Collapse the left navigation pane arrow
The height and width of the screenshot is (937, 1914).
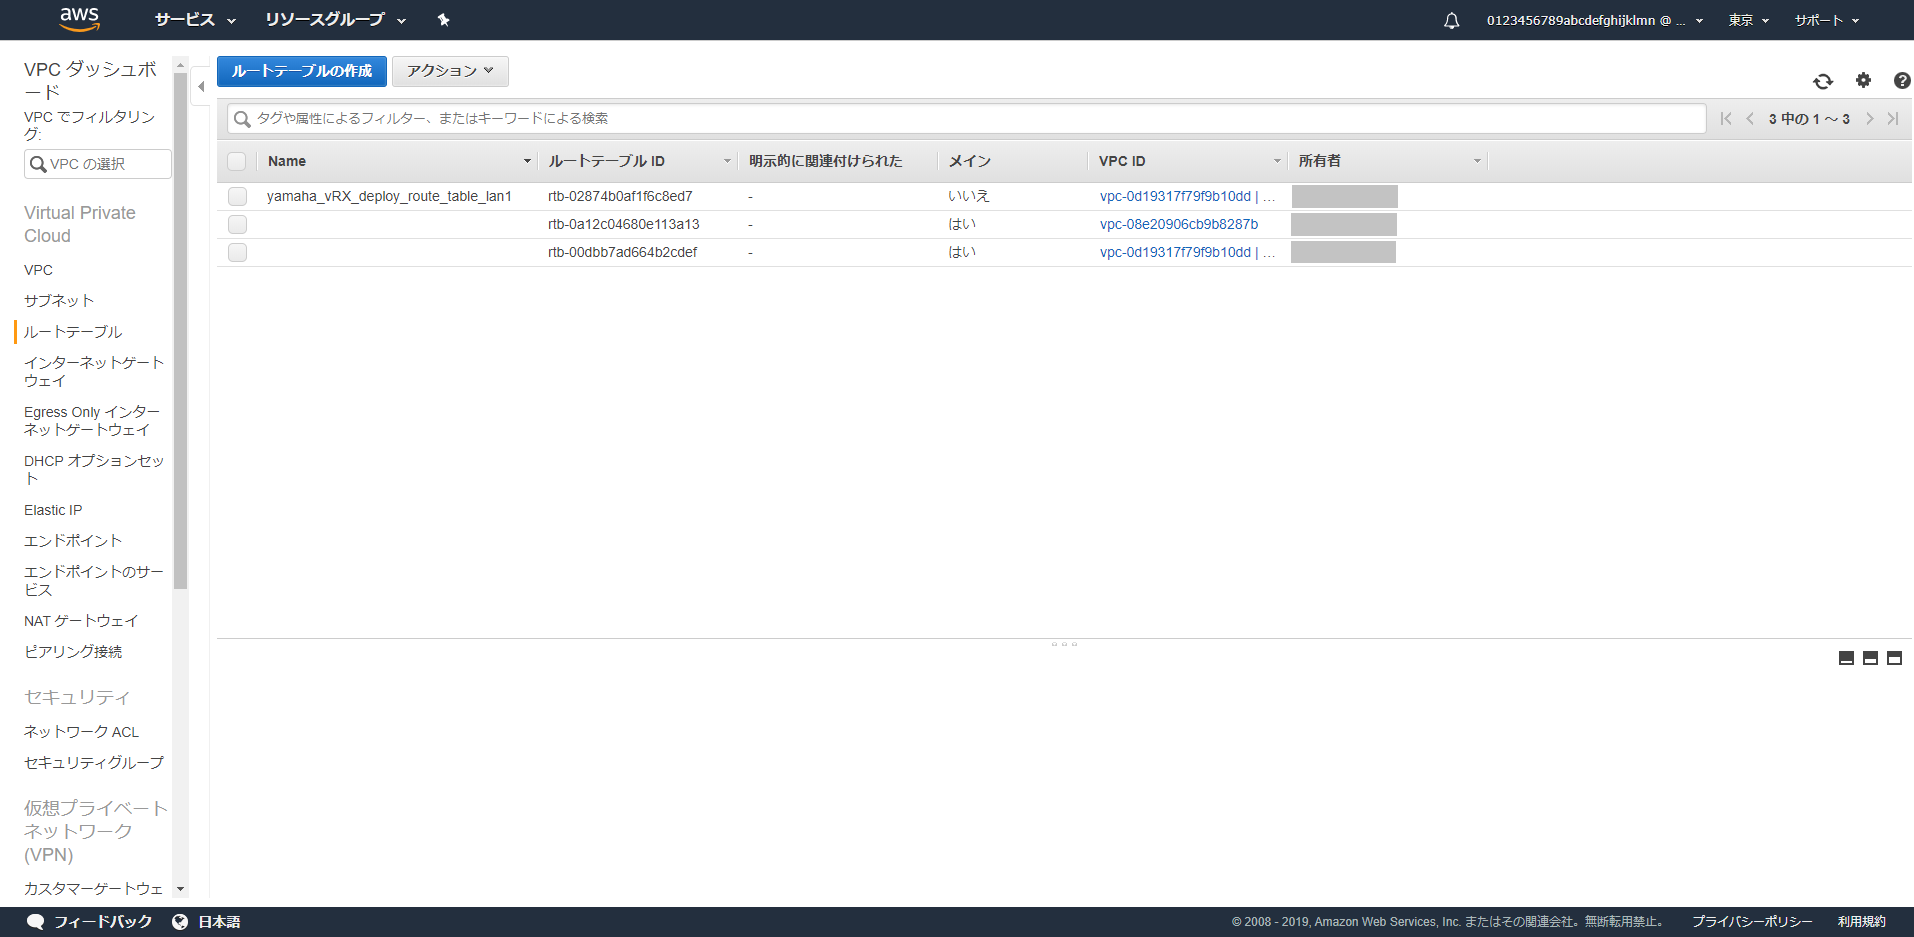click(201, 87)
